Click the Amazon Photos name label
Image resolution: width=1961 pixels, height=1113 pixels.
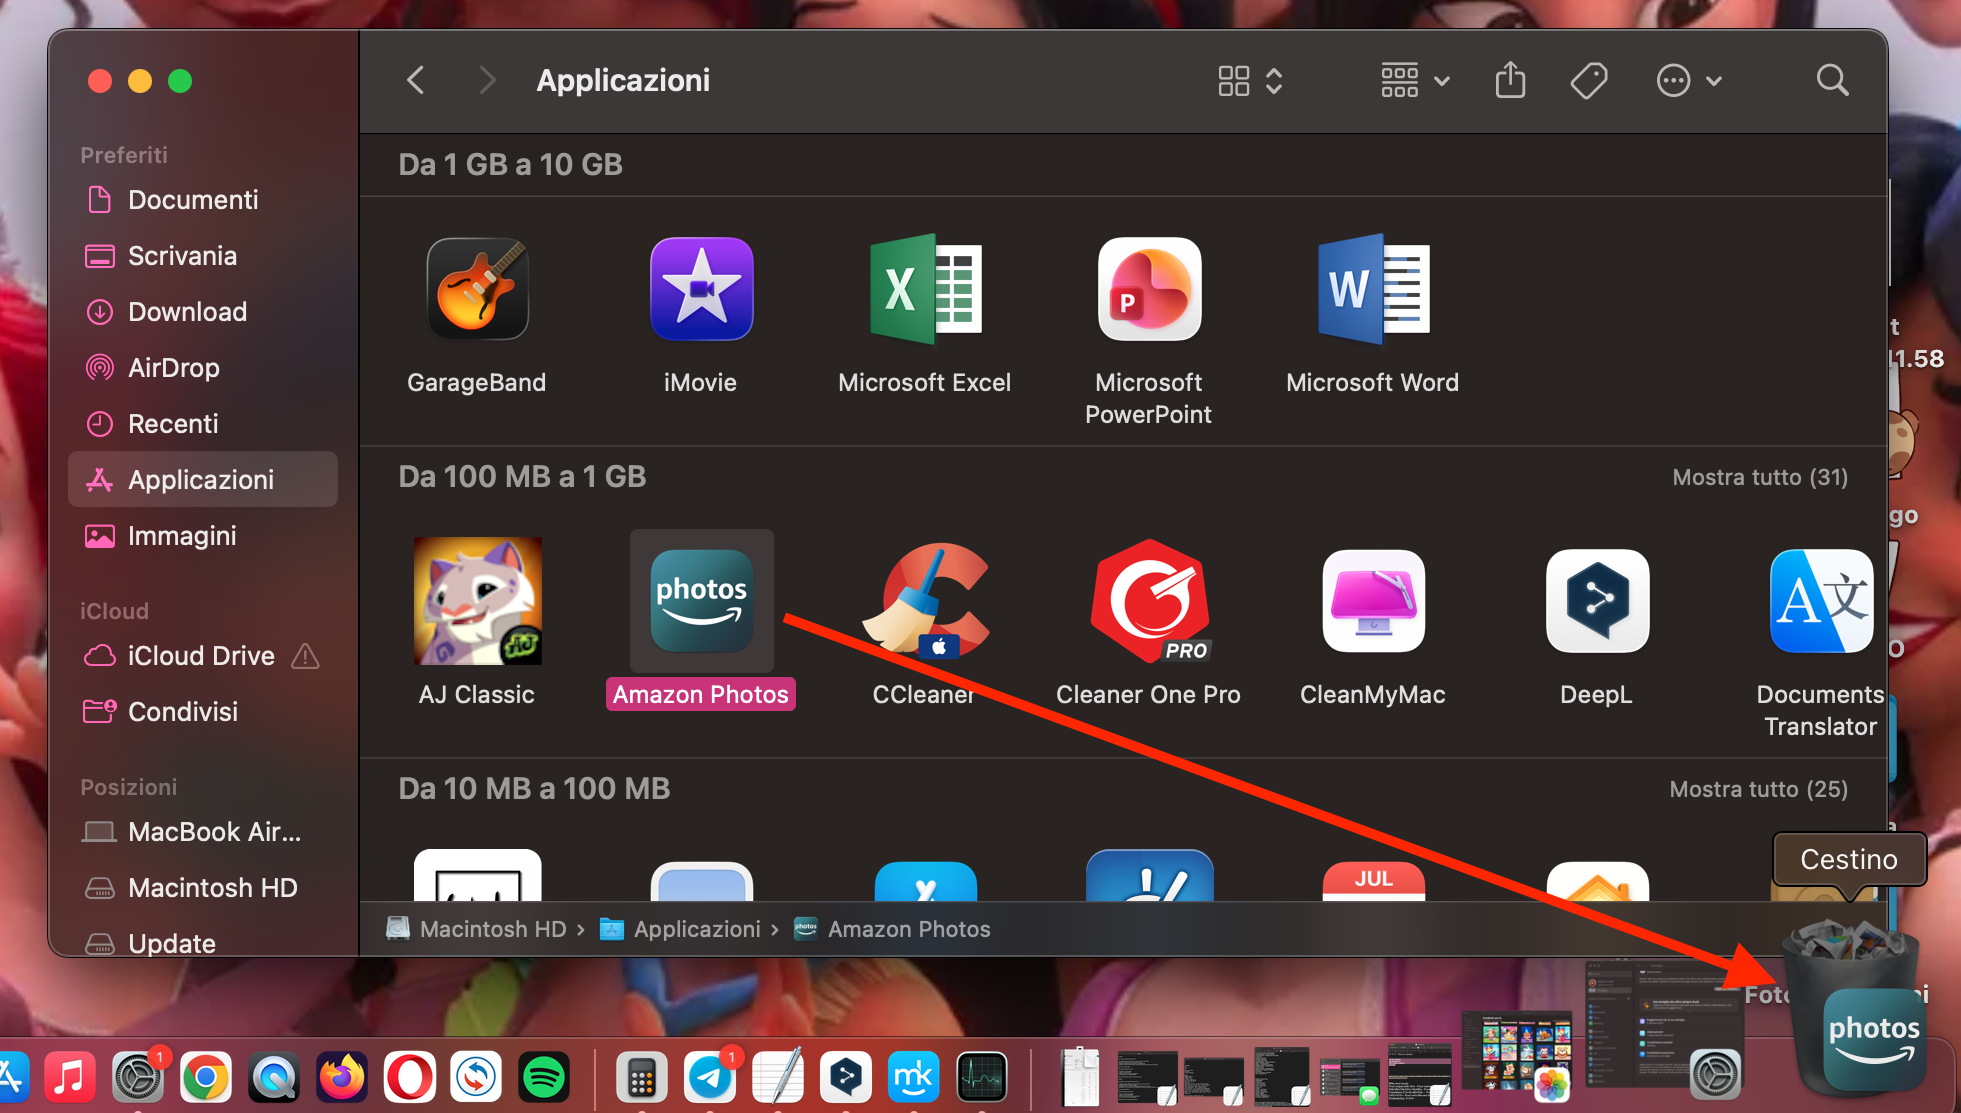click(x=701, y=694)
